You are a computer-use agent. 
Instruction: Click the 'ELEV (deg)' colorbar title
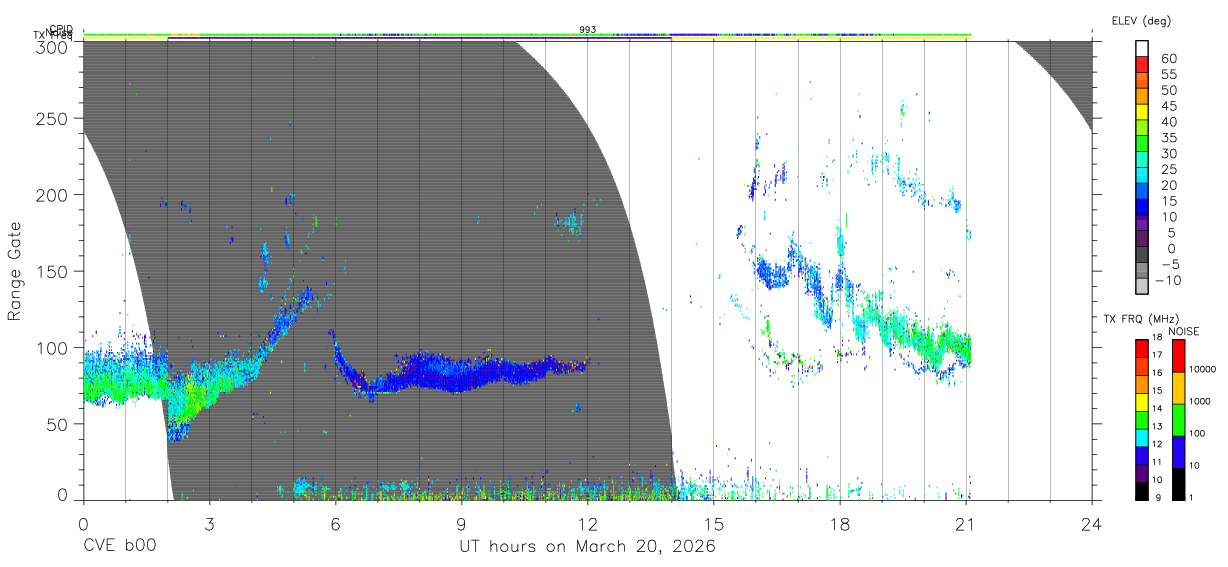click(1141, 20)
